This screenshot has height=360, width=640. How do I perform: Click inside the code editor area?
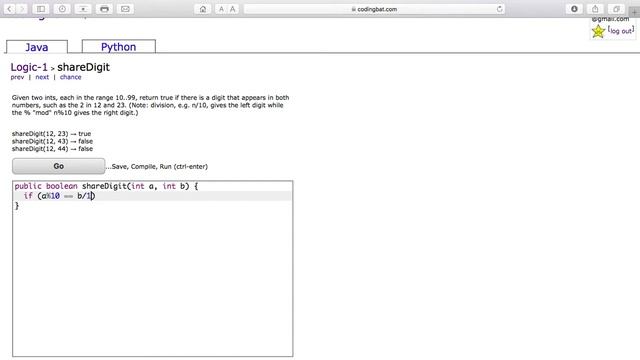pos(153,269)
